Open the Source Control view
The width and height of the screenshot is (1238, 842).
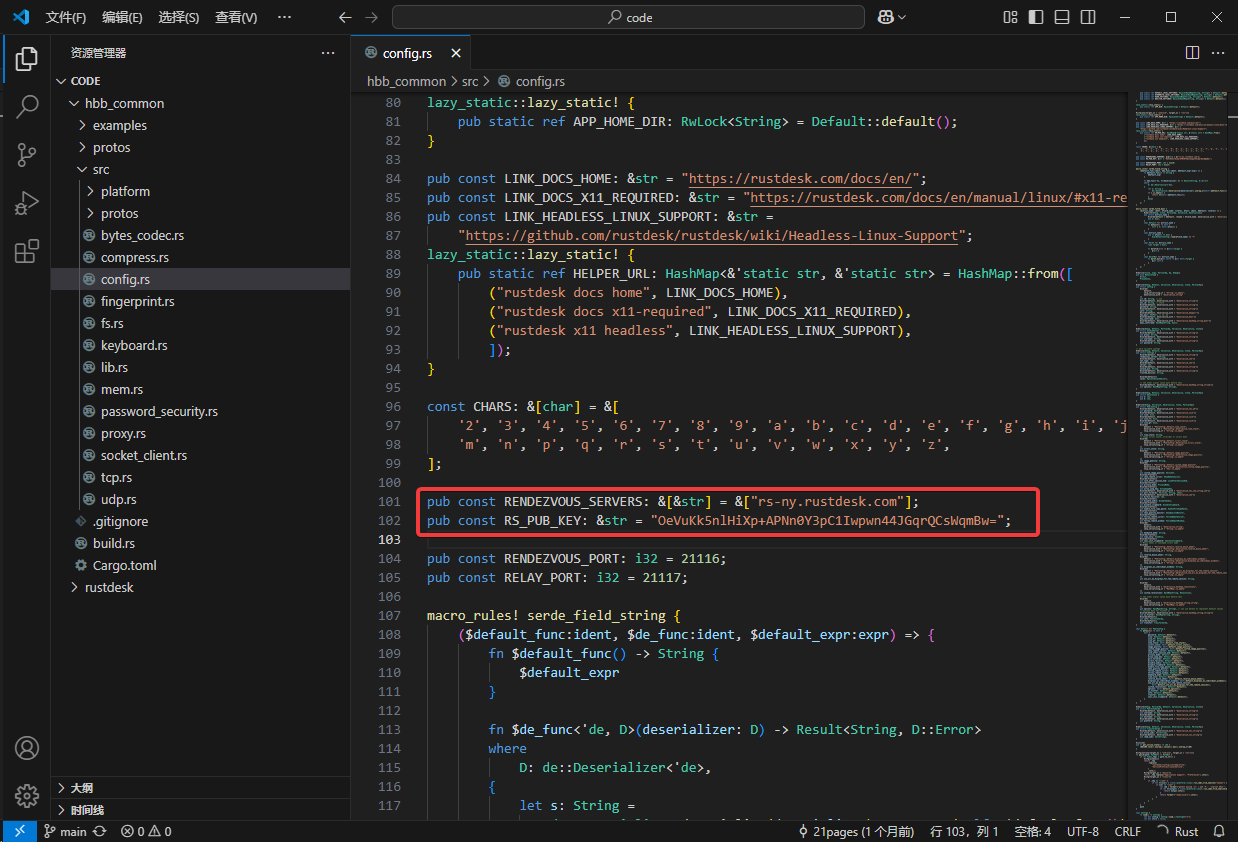pos(27,154)
